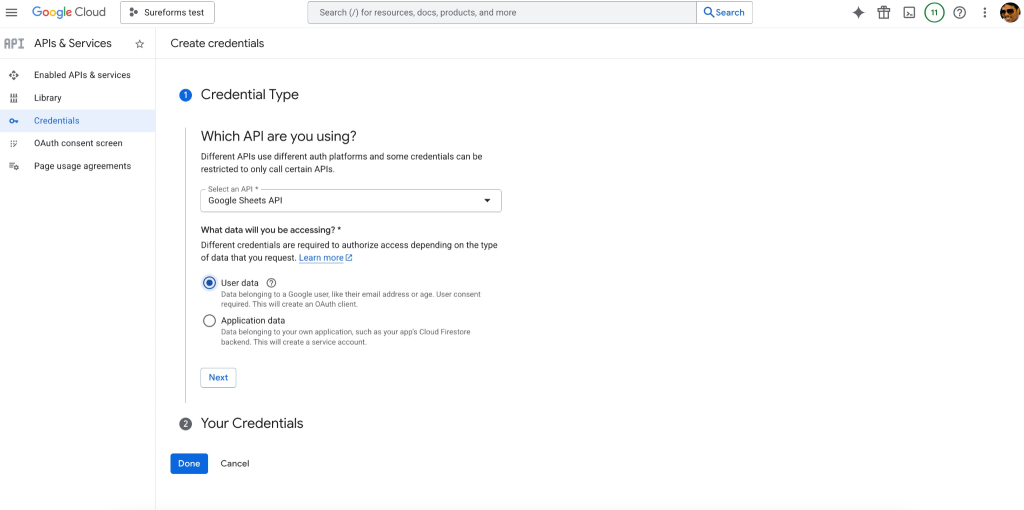1024x510 pixels.
Task: Click step 1 number circle
Action: pos(185,95)
